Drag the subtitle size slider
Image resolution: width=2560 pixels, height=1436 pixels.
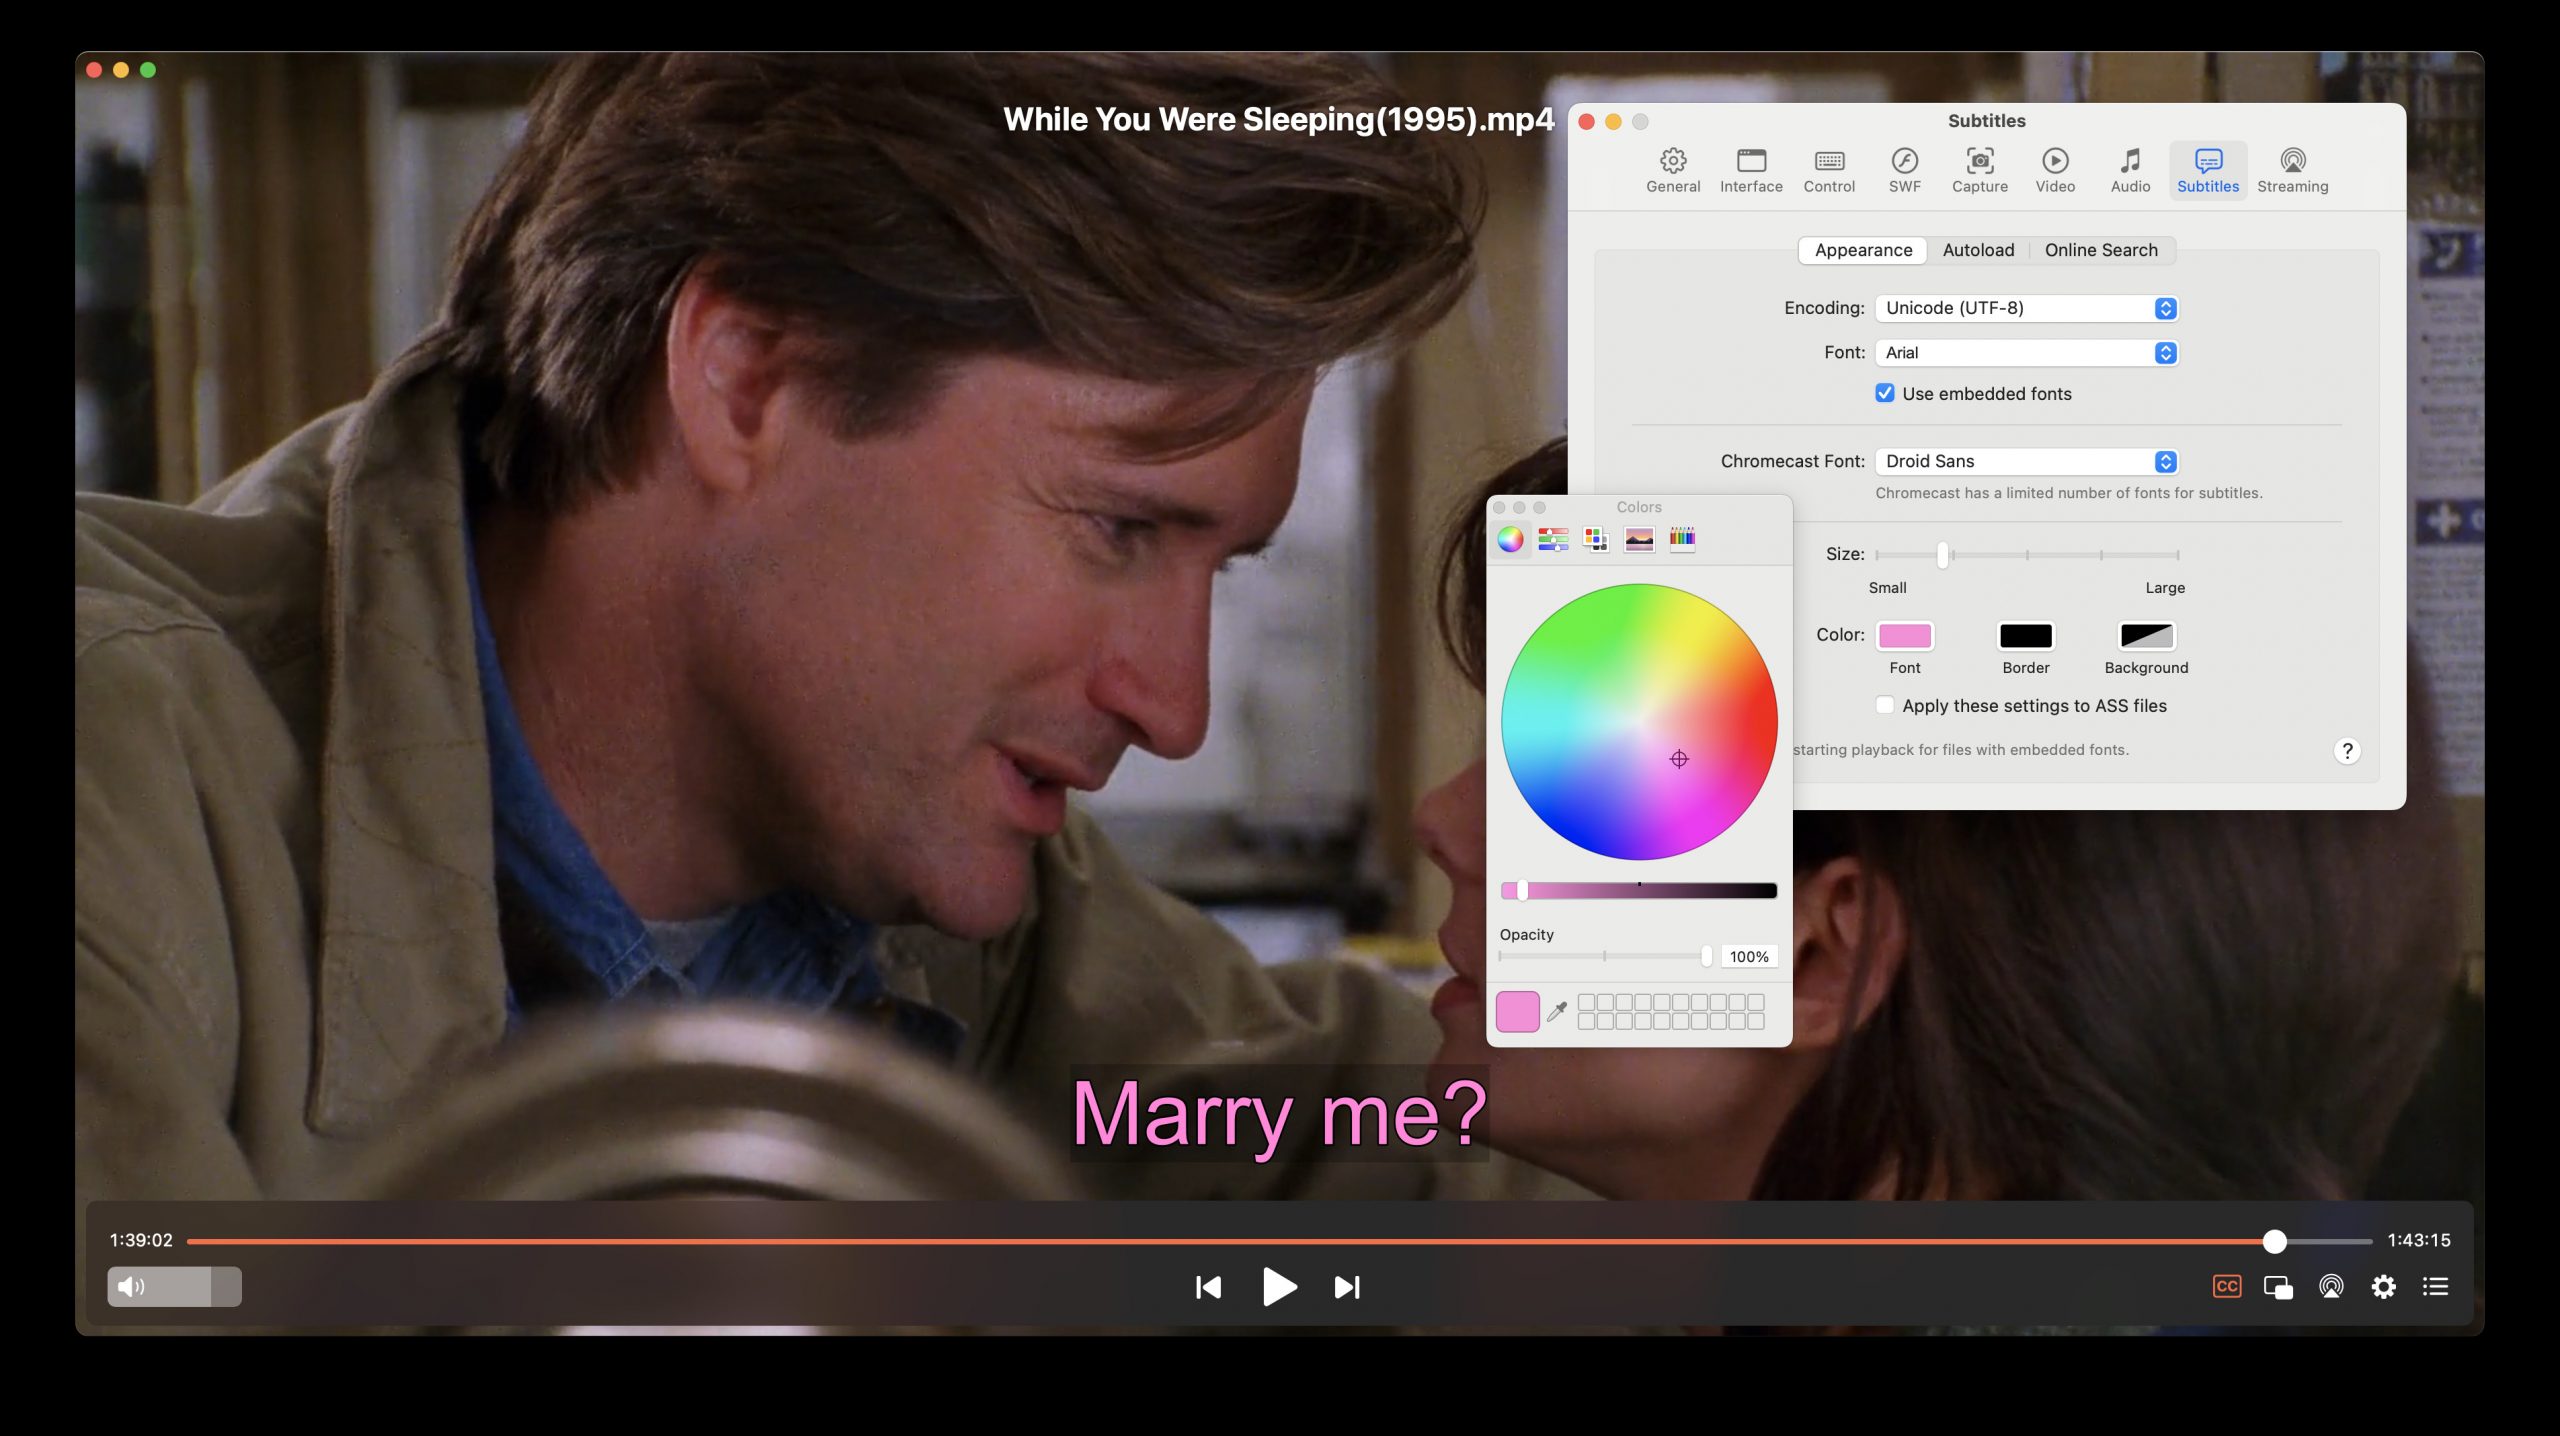click(x=1945, y=555)
